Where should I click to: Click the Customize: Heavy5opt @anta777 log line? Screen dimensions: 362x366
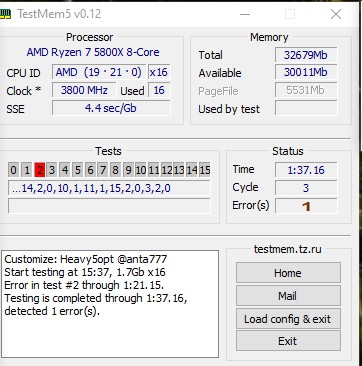pos(86,259)
